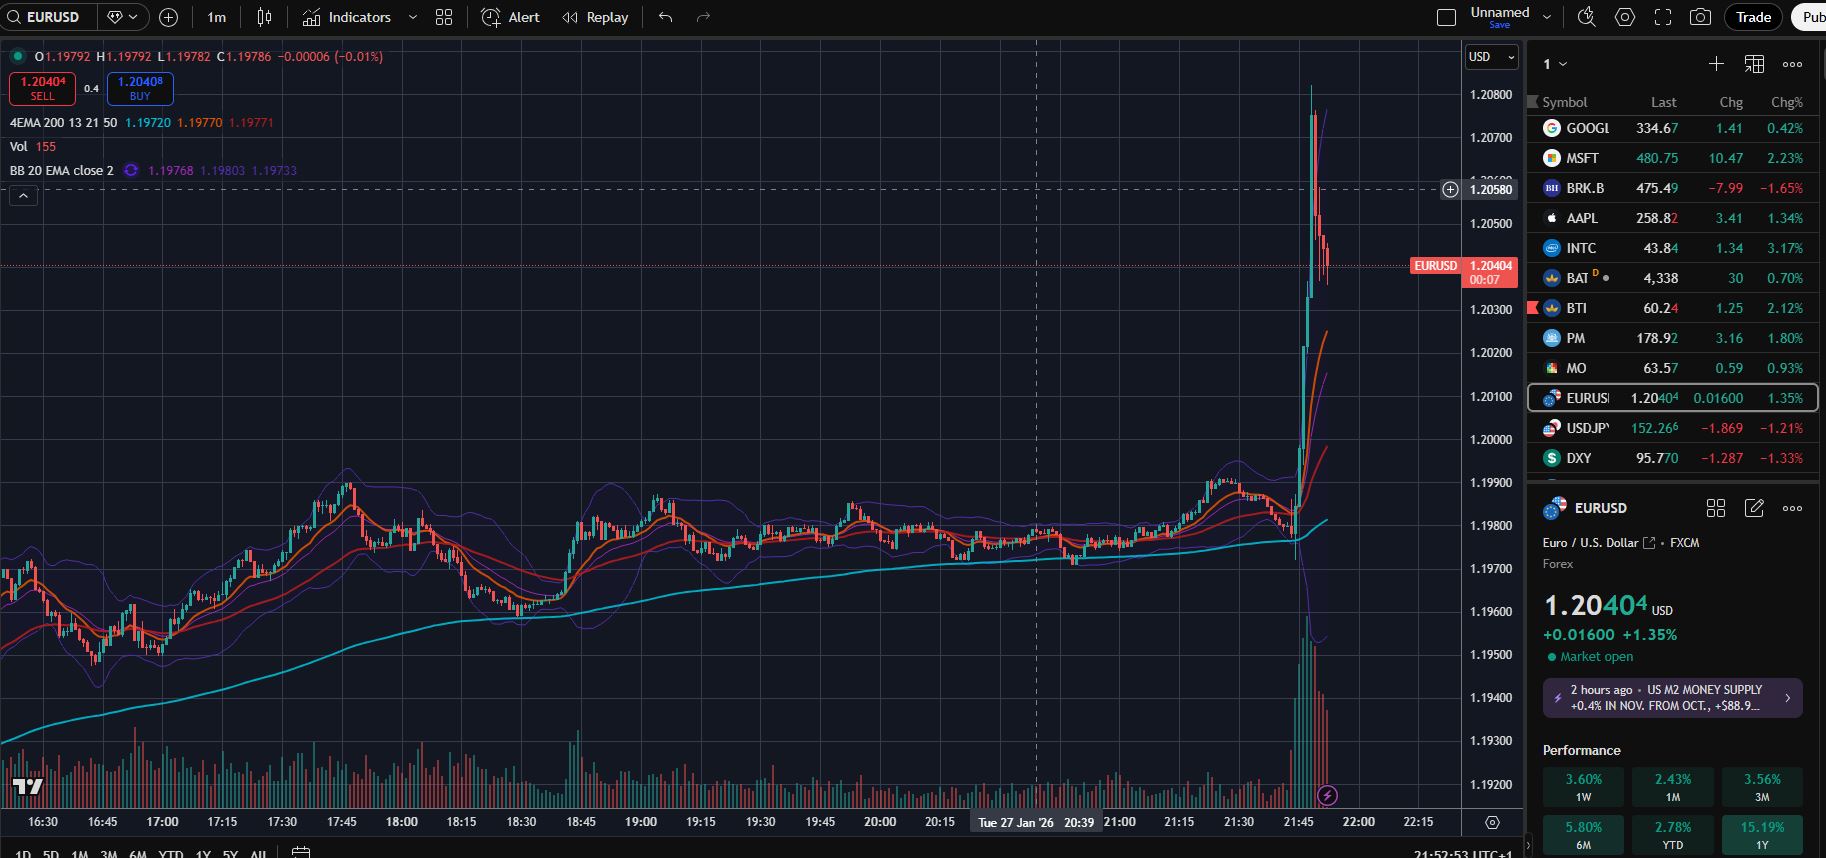Viewport: 1826px width, 858px height.
Task: Click the flag icon in watchlist header
Action: point(1533,102)
